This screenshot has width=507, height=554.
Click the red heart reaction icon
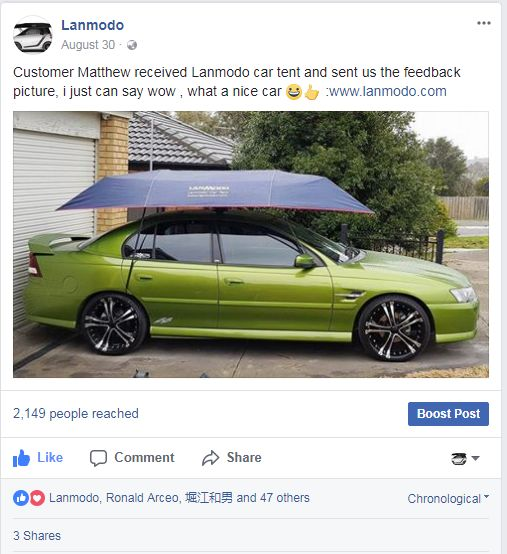point(37,498)
